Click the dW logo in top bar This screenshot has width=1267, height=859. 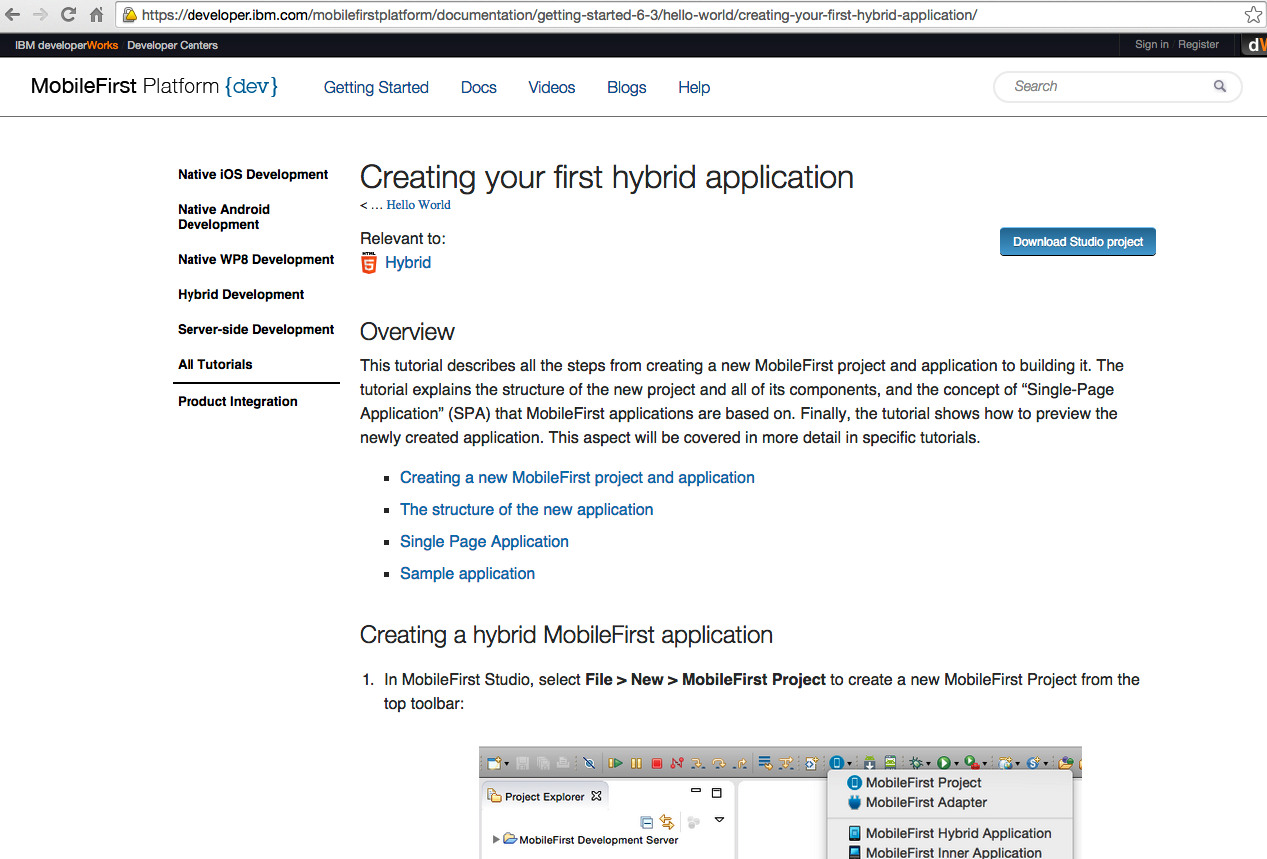click(x=1255, y=45)
